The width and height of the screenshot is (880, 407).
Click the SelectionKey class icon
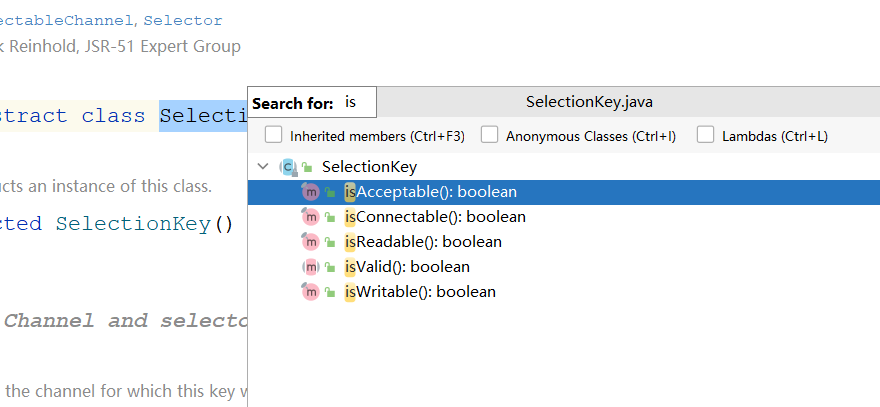[288, 167]
